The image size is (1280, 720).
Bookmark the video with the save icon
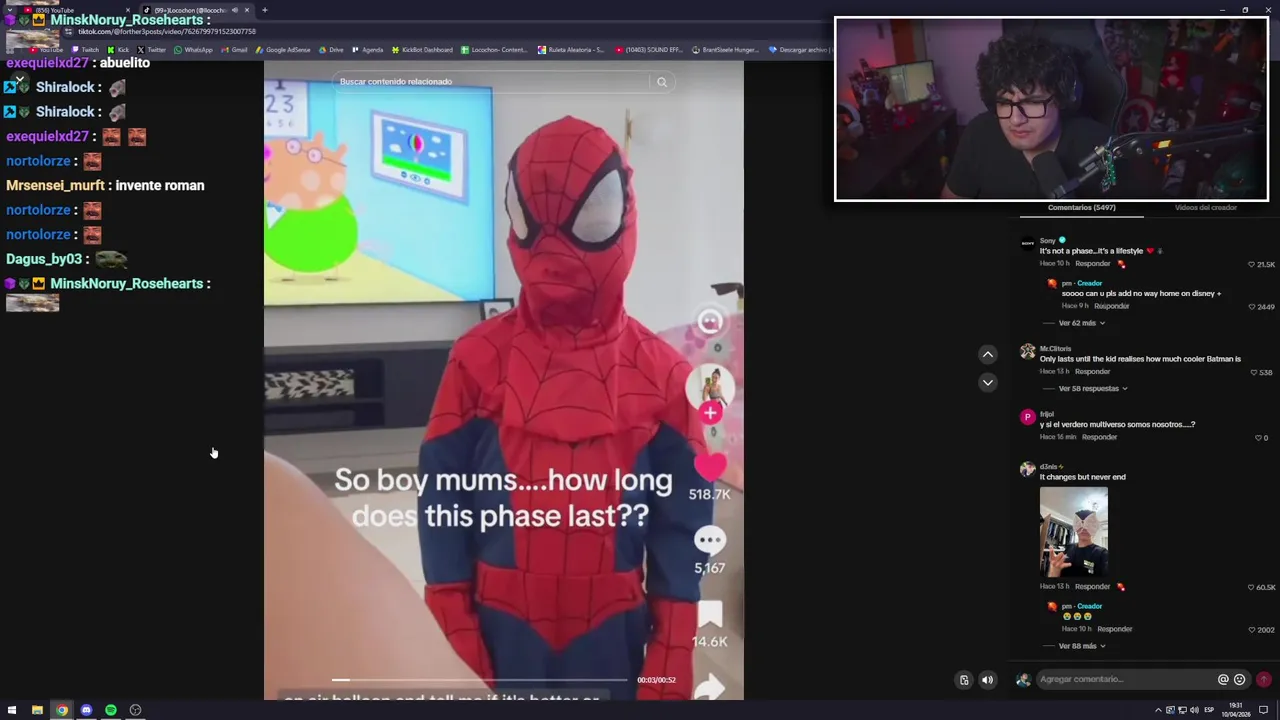point(710,614)
